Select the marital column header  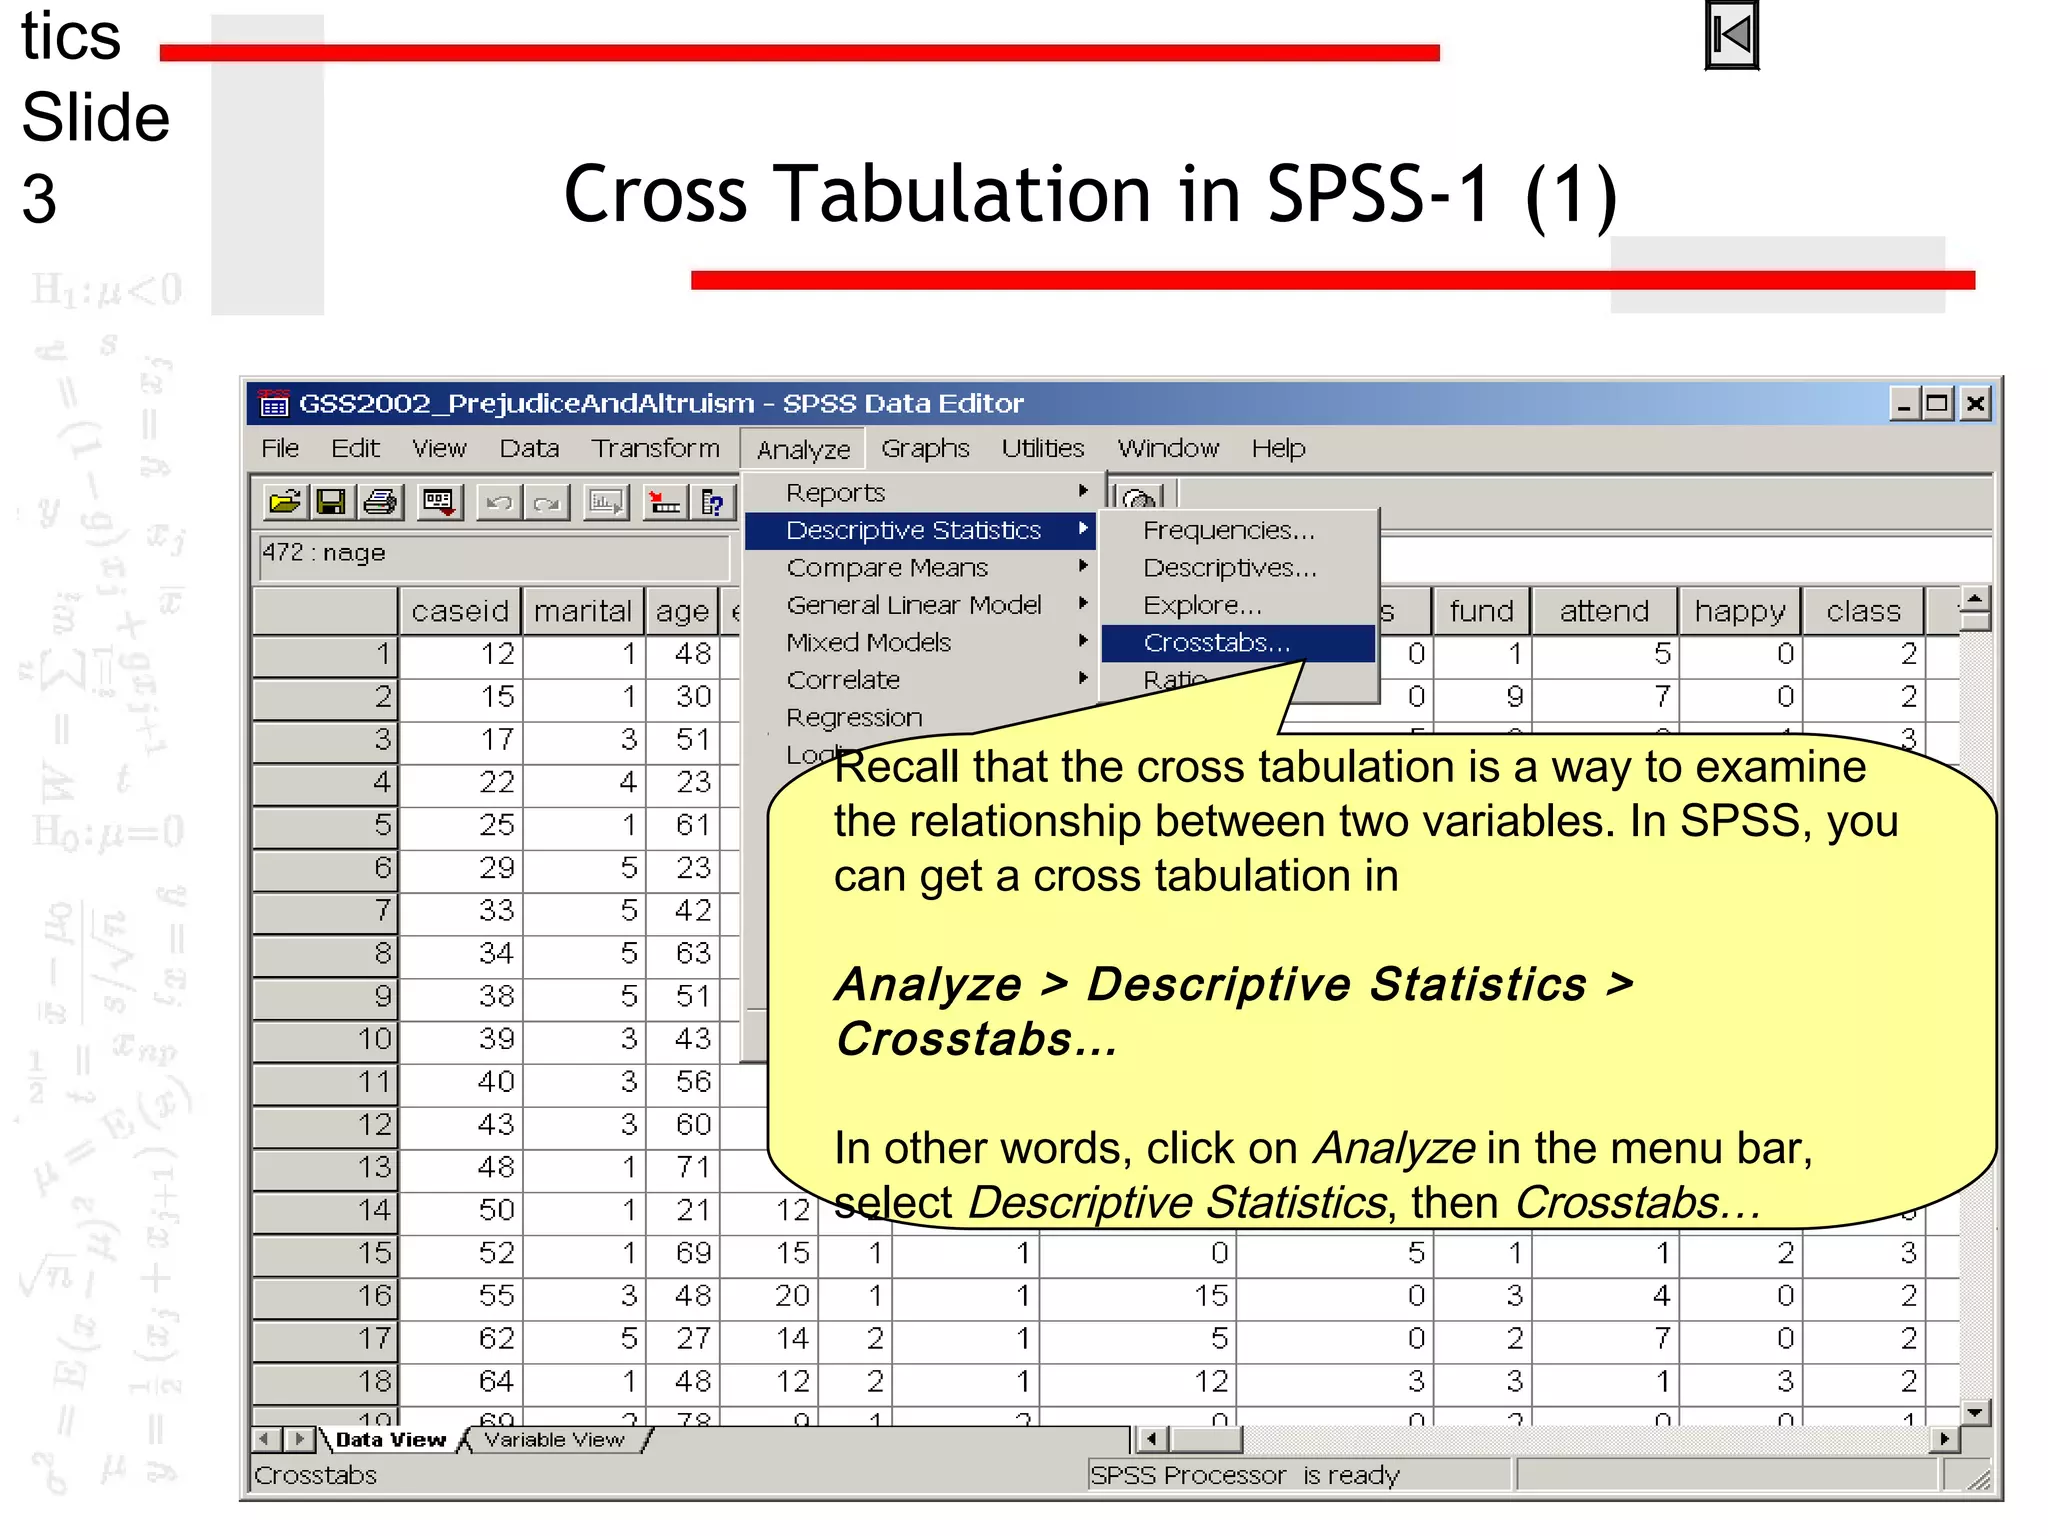[x=583, y=611]
